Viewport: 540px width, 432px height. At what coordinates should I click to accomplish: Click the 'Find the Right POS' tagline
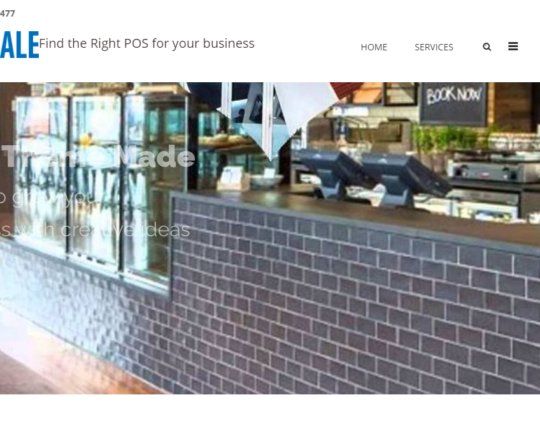pos(147,44)
